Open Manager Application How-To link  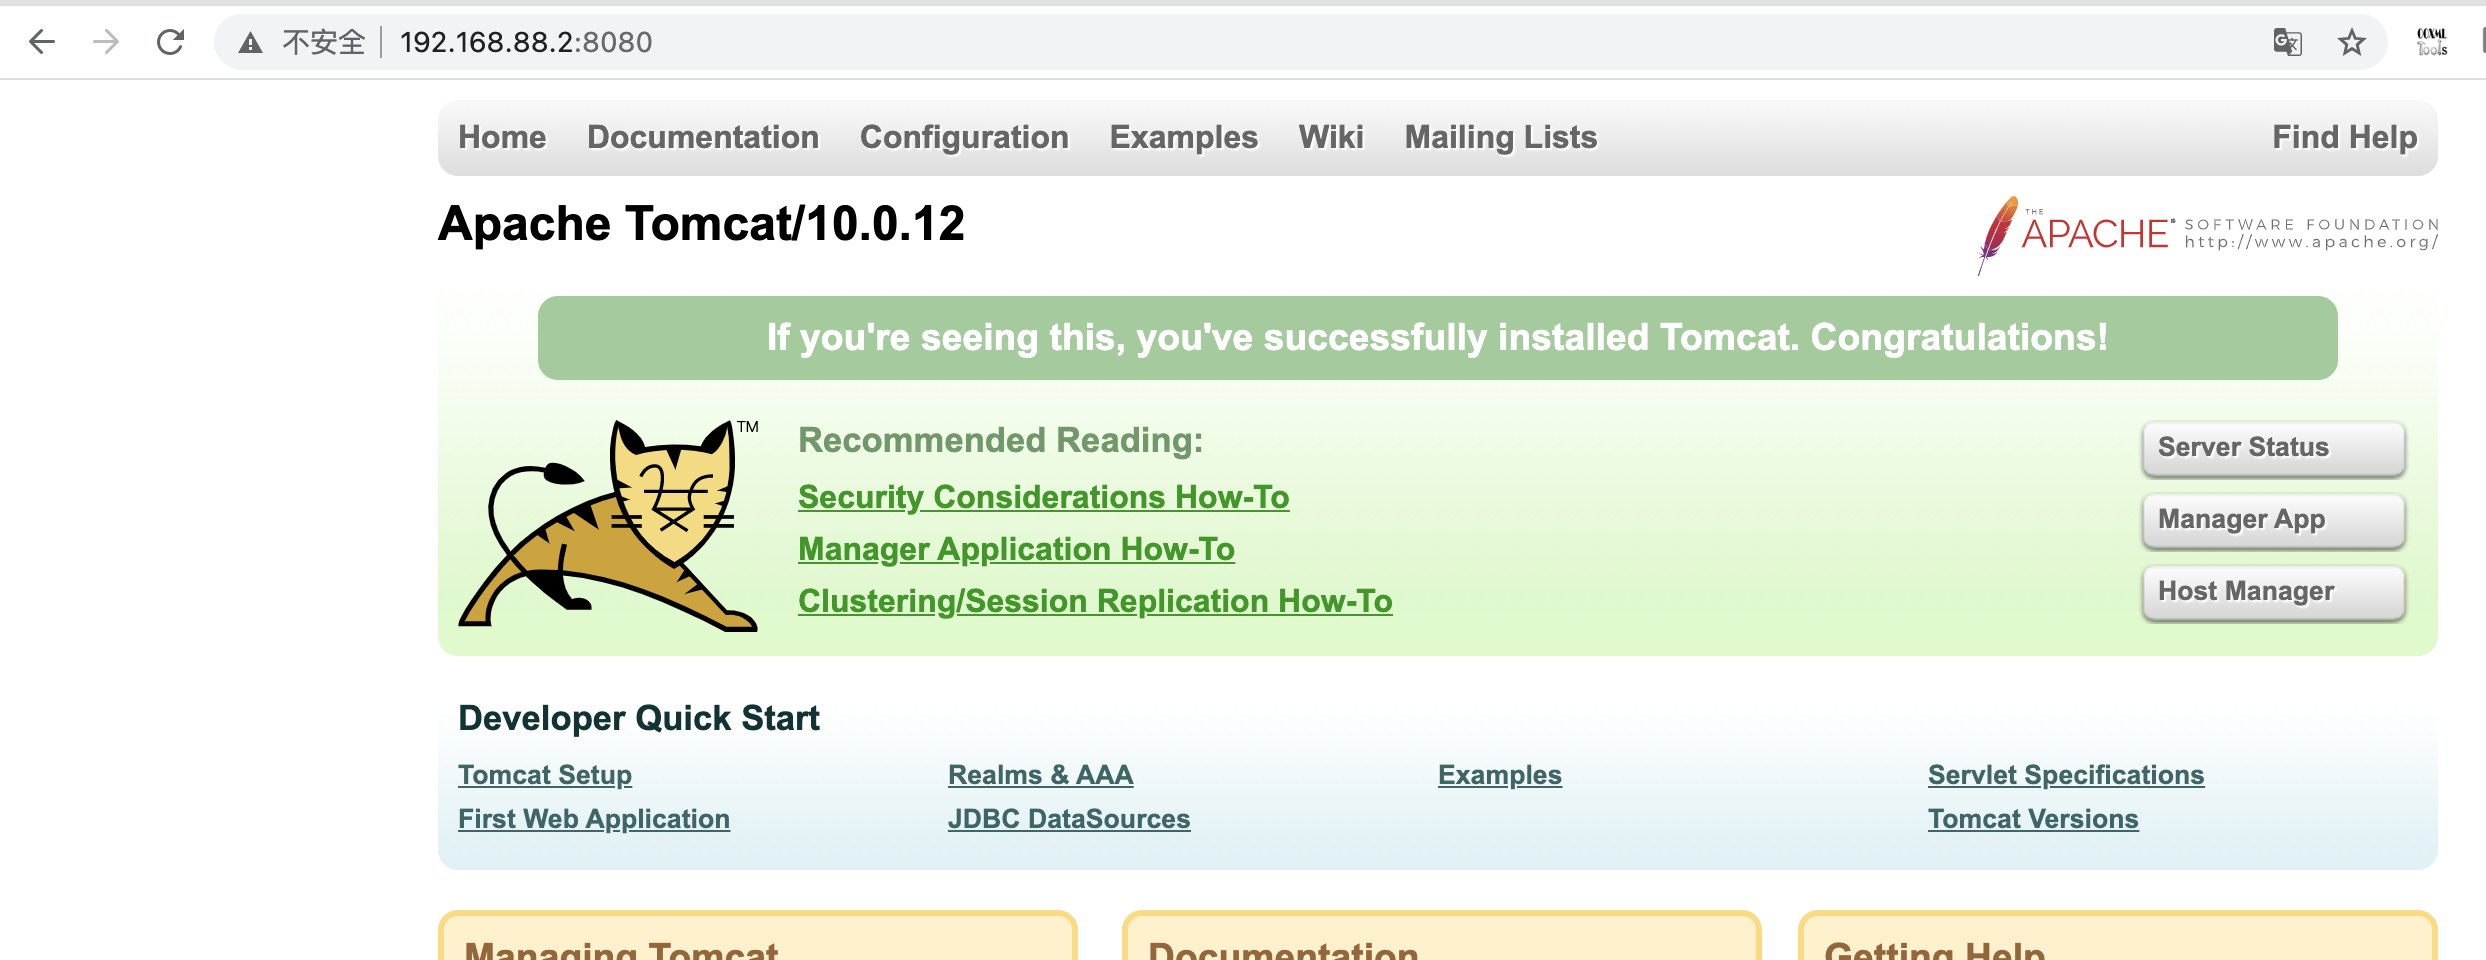1016,549
